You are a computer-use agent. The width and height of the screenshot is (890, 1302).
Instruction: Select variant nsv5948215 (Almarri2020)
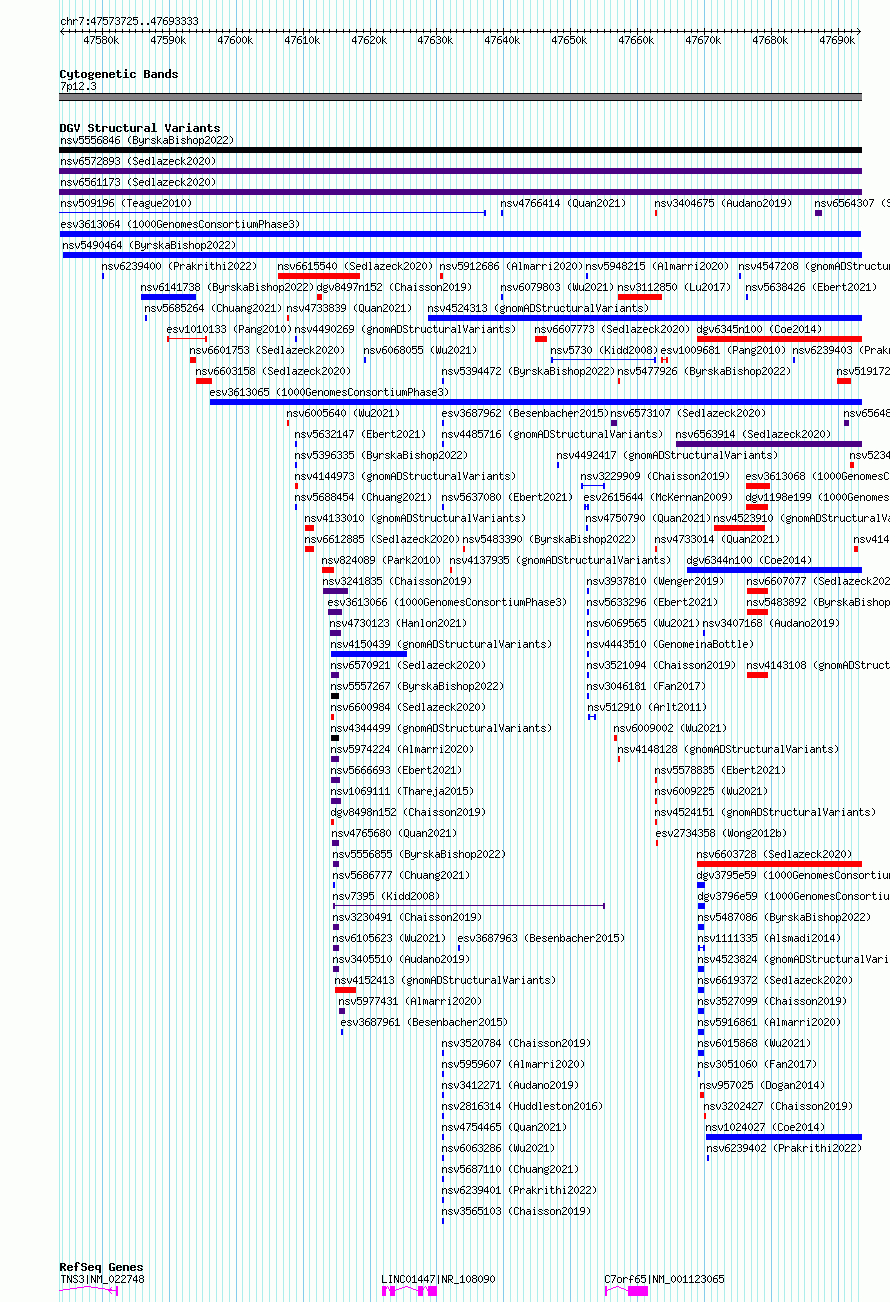[x=657, y=266]
